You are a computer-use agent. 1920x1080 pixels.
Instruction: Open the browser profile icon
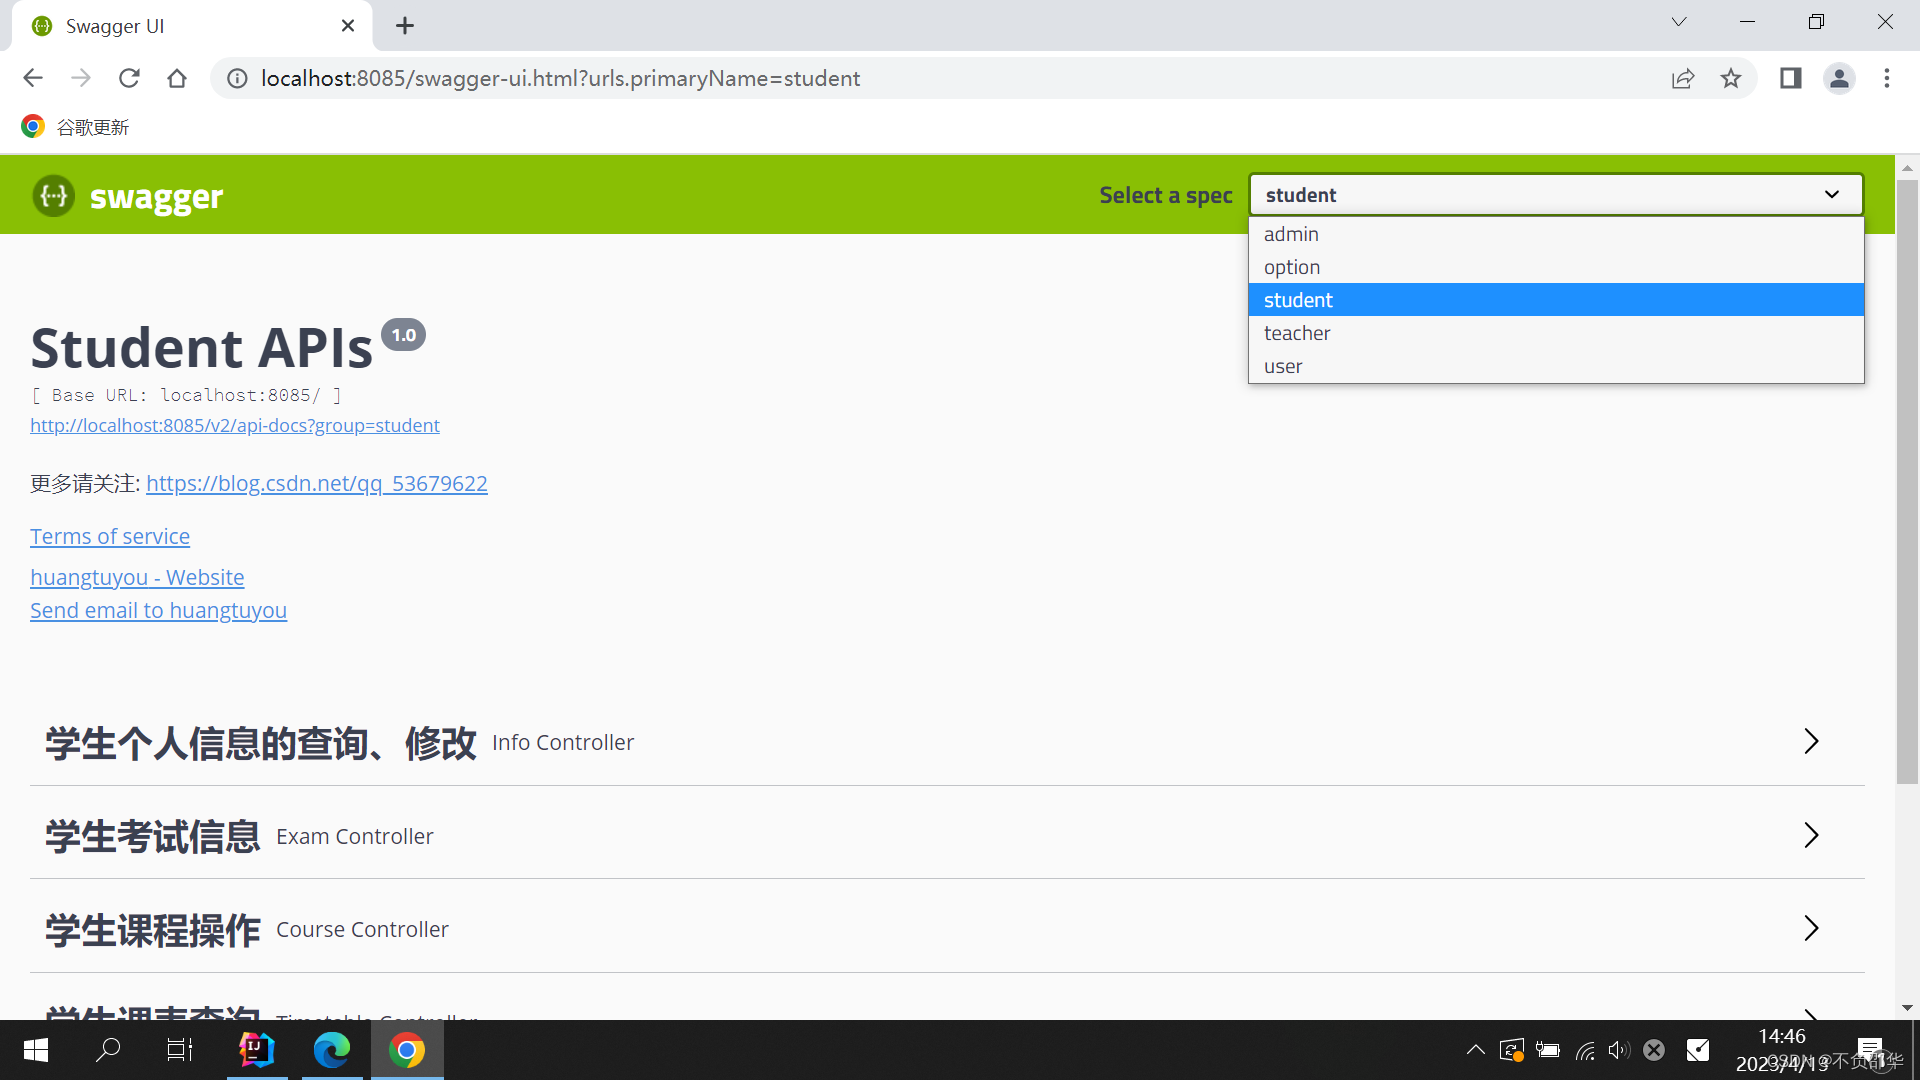click(x=1840, y=78)
